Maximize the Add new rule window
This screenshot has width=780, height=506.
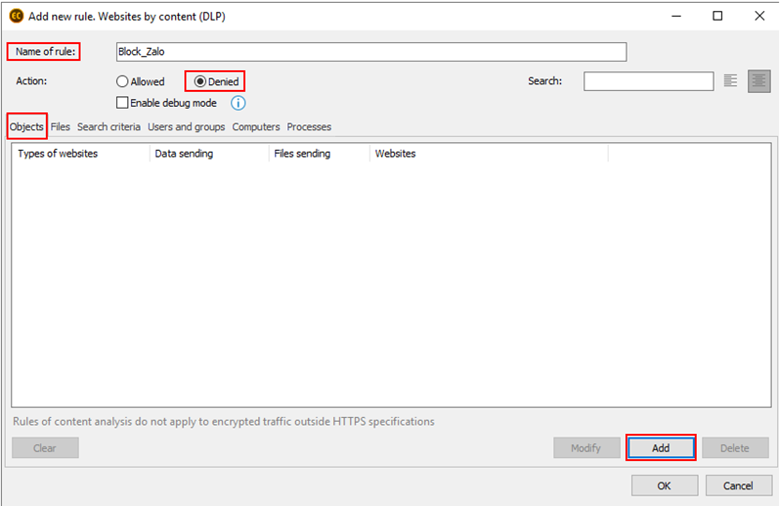(717, 17)
